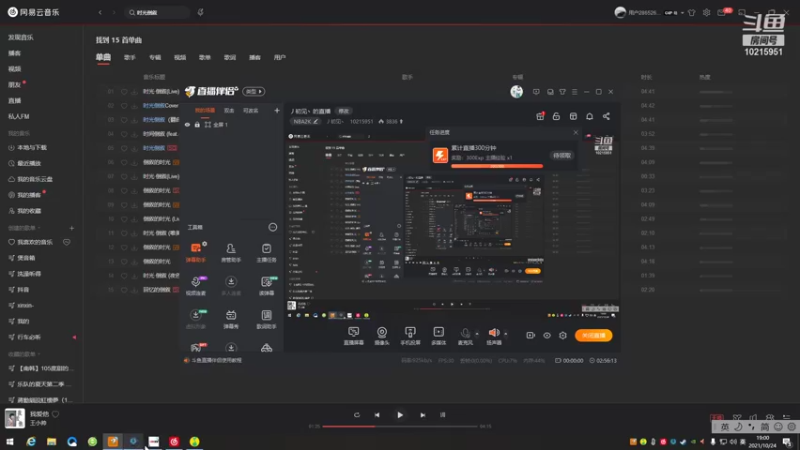Click the record video icon near 关闭直播

pos(530,335)
